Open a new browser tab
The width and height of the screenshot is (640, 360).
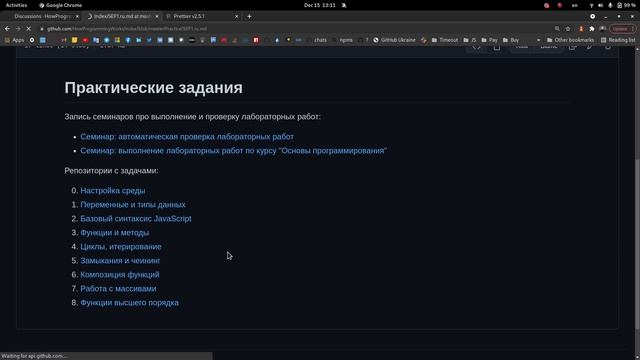point(249,16)
